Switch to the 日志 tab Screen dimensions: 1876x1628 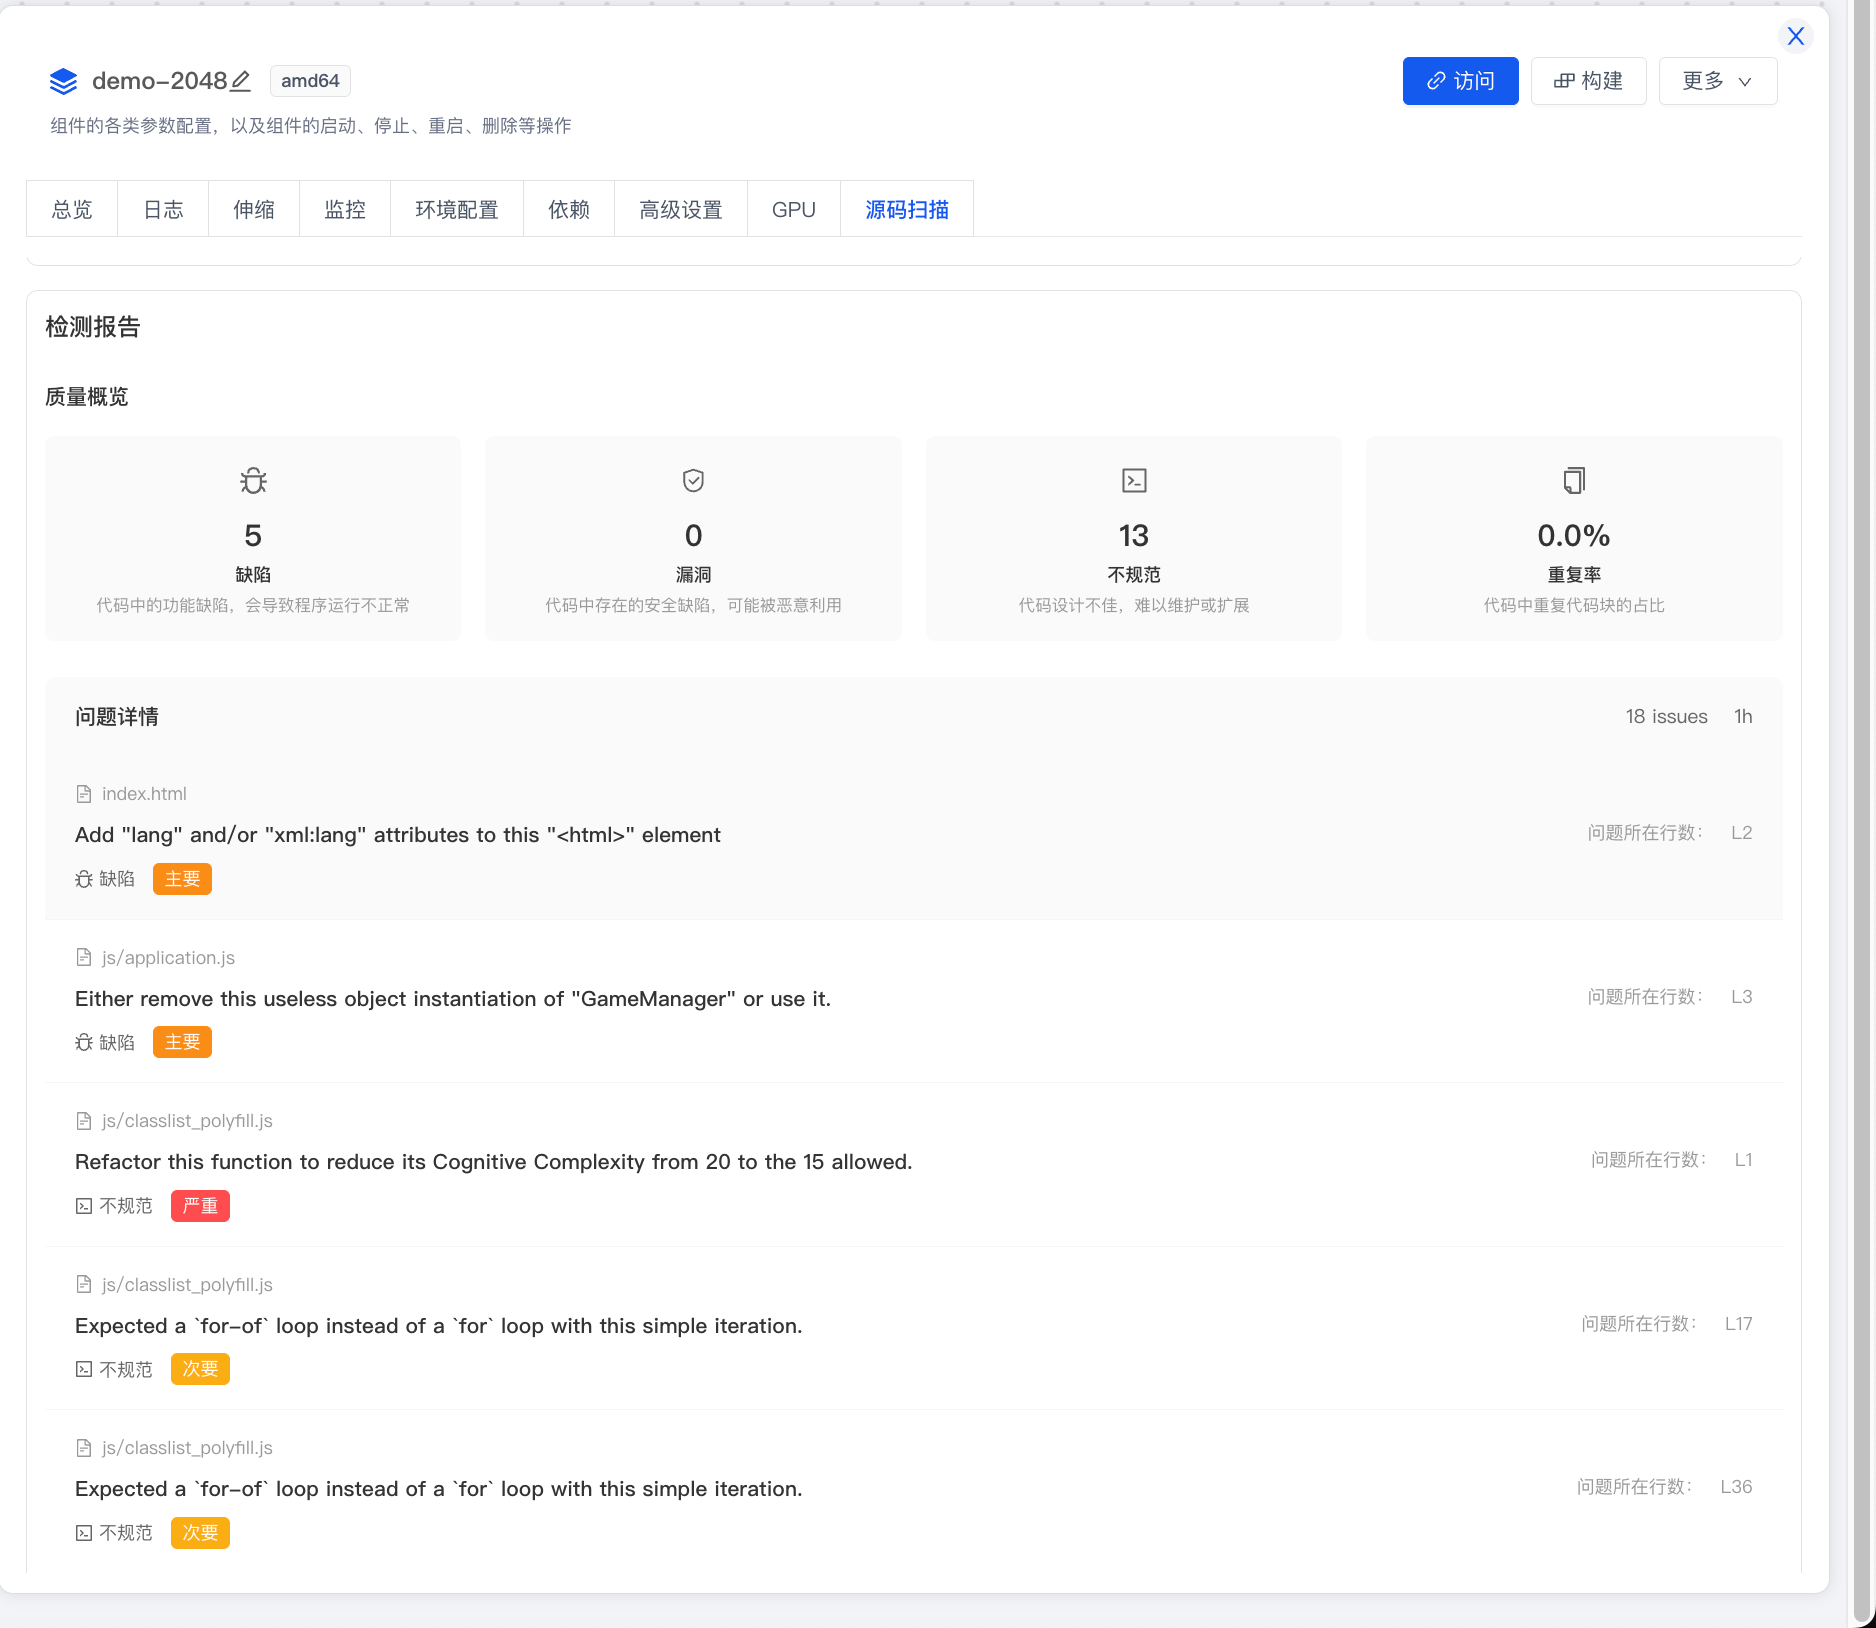coord(163,210)
